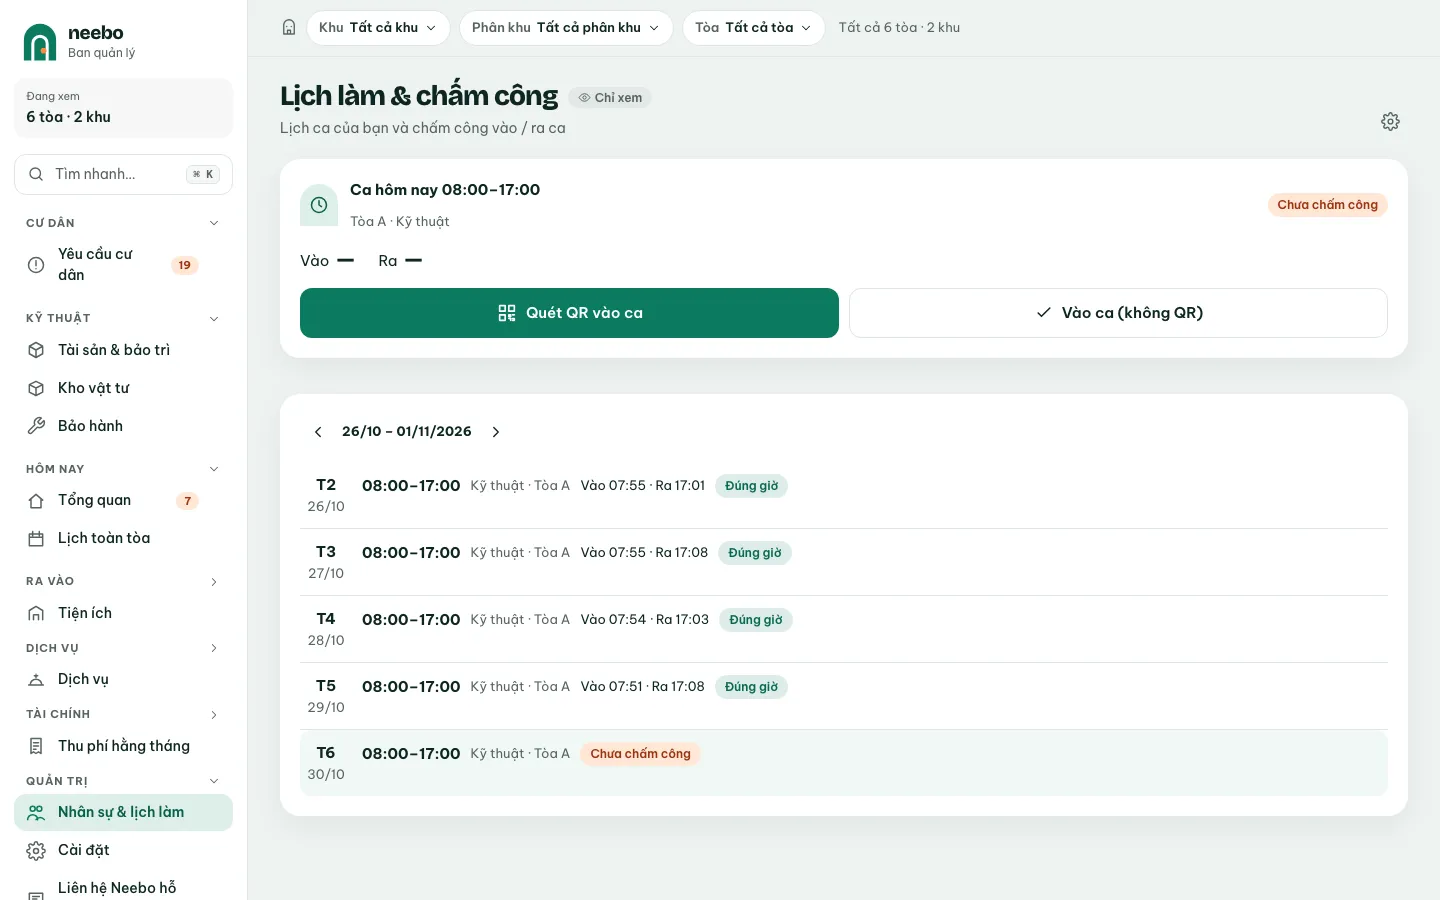Click the 19 badge next to Yêu cầu cư dân
The width and height of the screenshot is (1440, 900).
pyautogui.click(x=185, y=265)
